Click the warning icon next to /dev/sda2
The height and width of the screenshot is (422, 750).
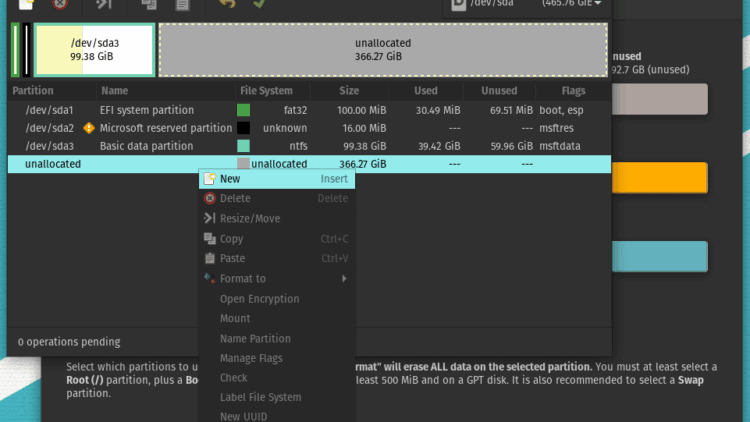(x=89, y=128)
